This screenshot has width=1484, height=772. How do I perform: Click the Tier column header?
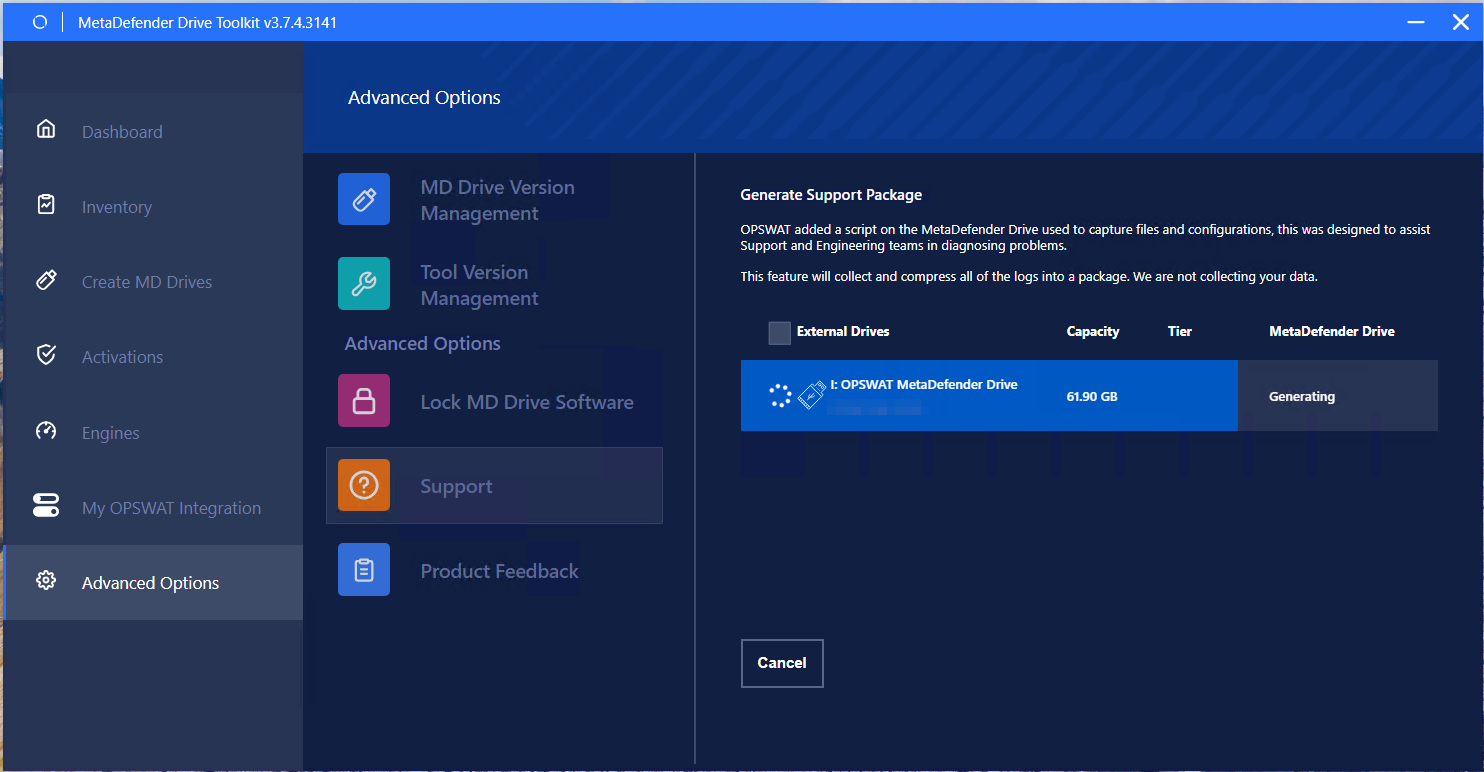[1180, 331]
